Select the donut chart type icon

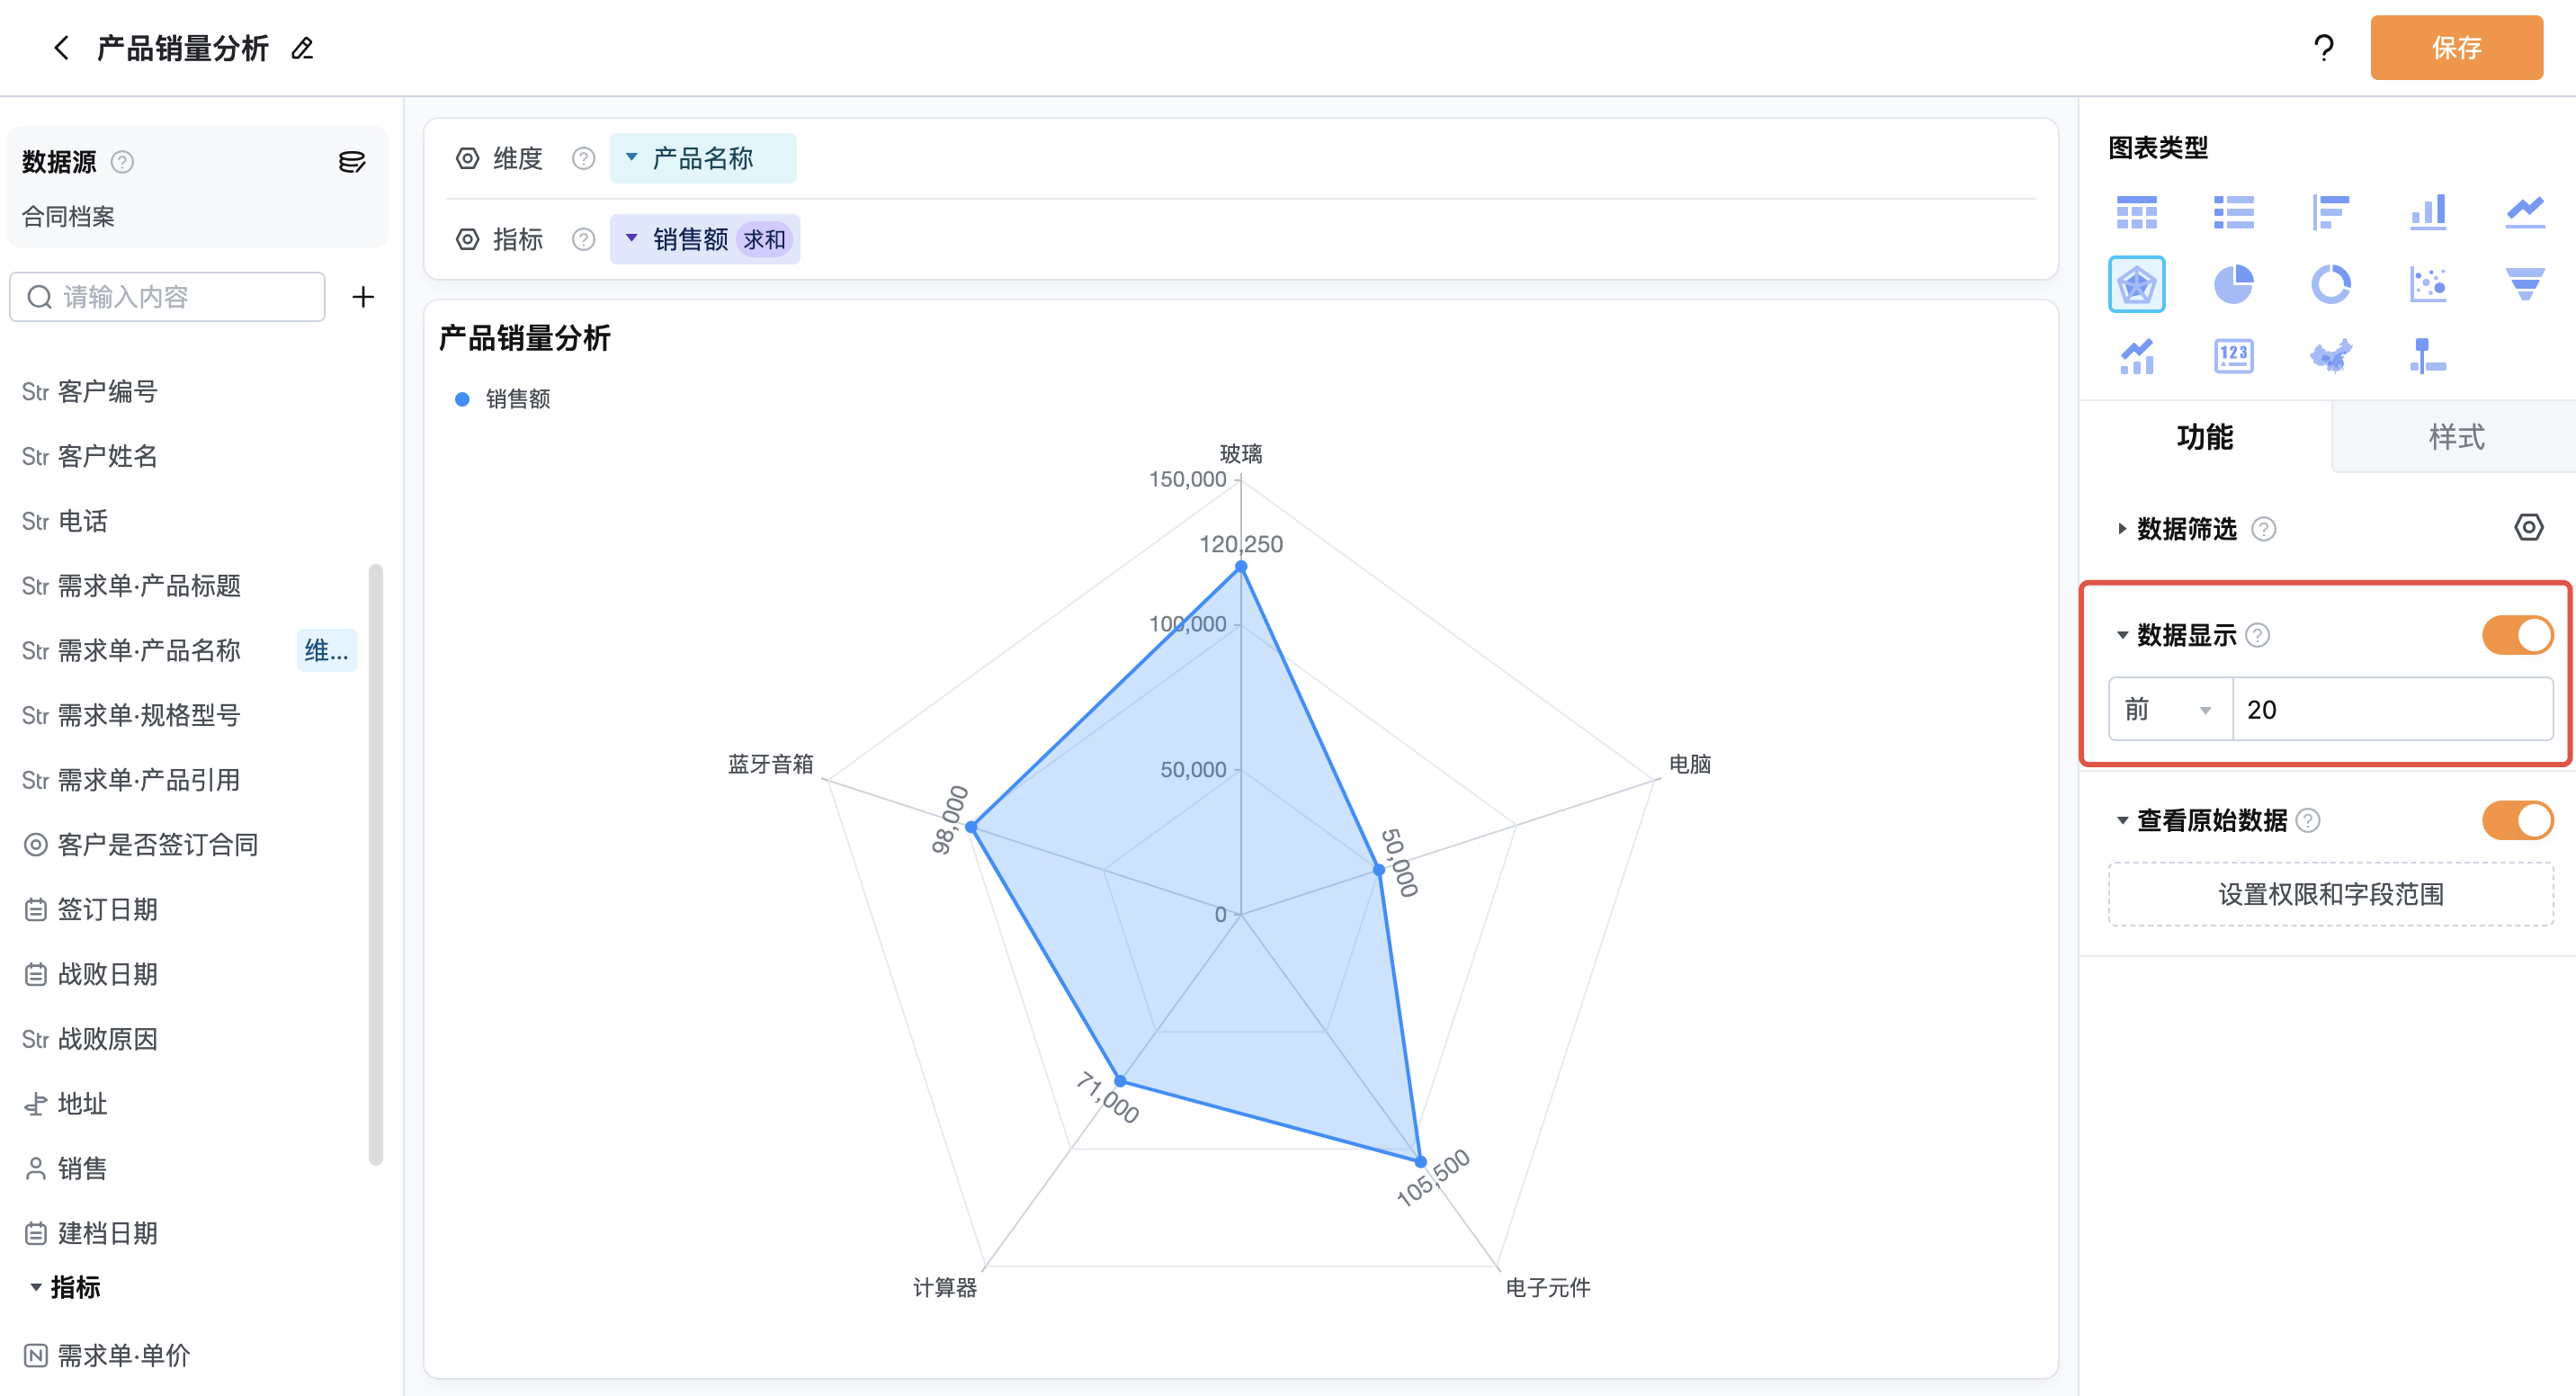pos(2330,285)
